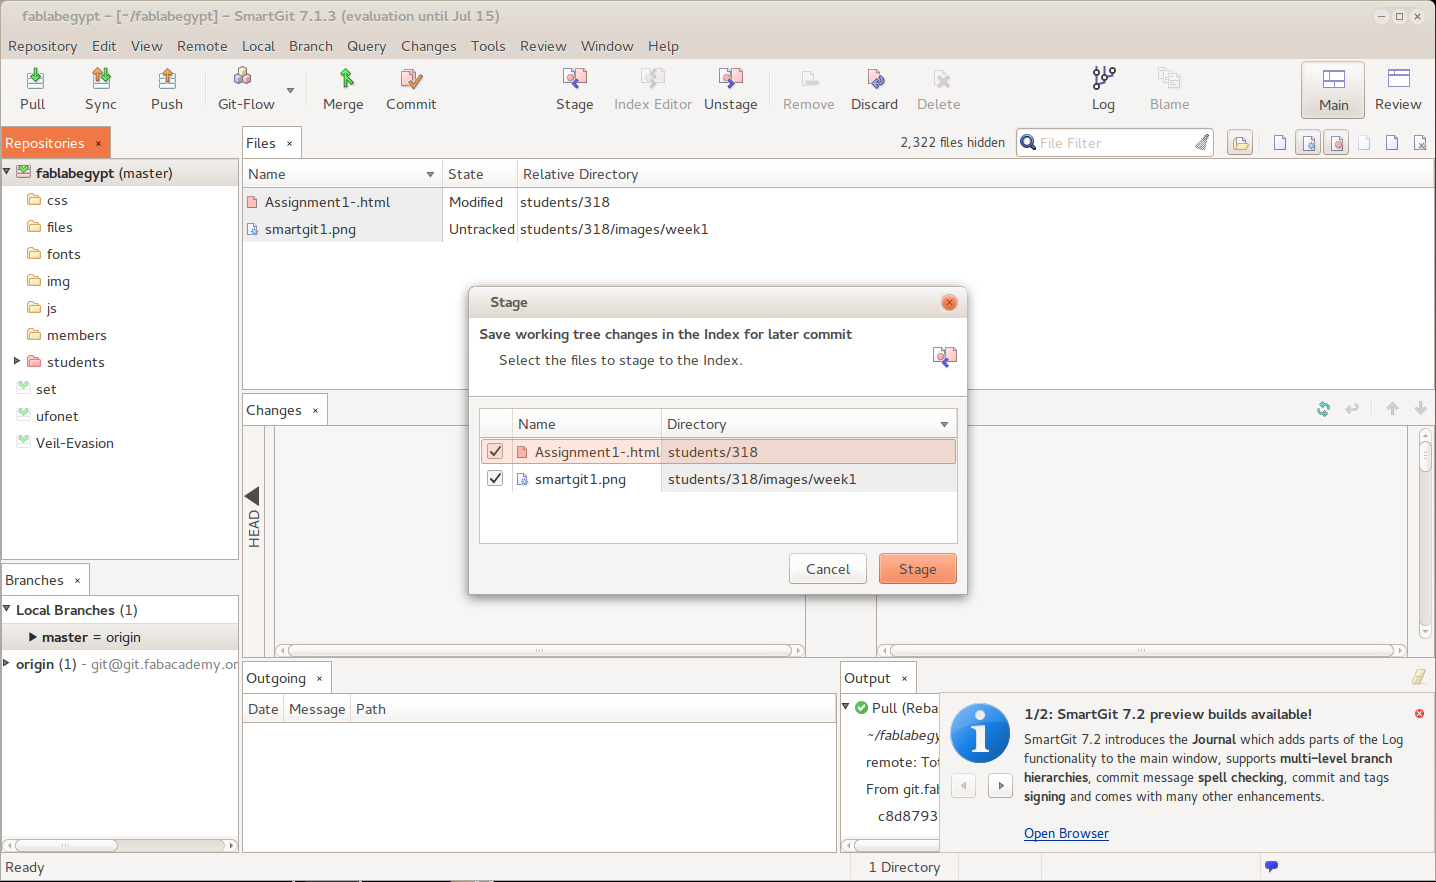Click the triangle beside master branch

(x=33, y=636)
